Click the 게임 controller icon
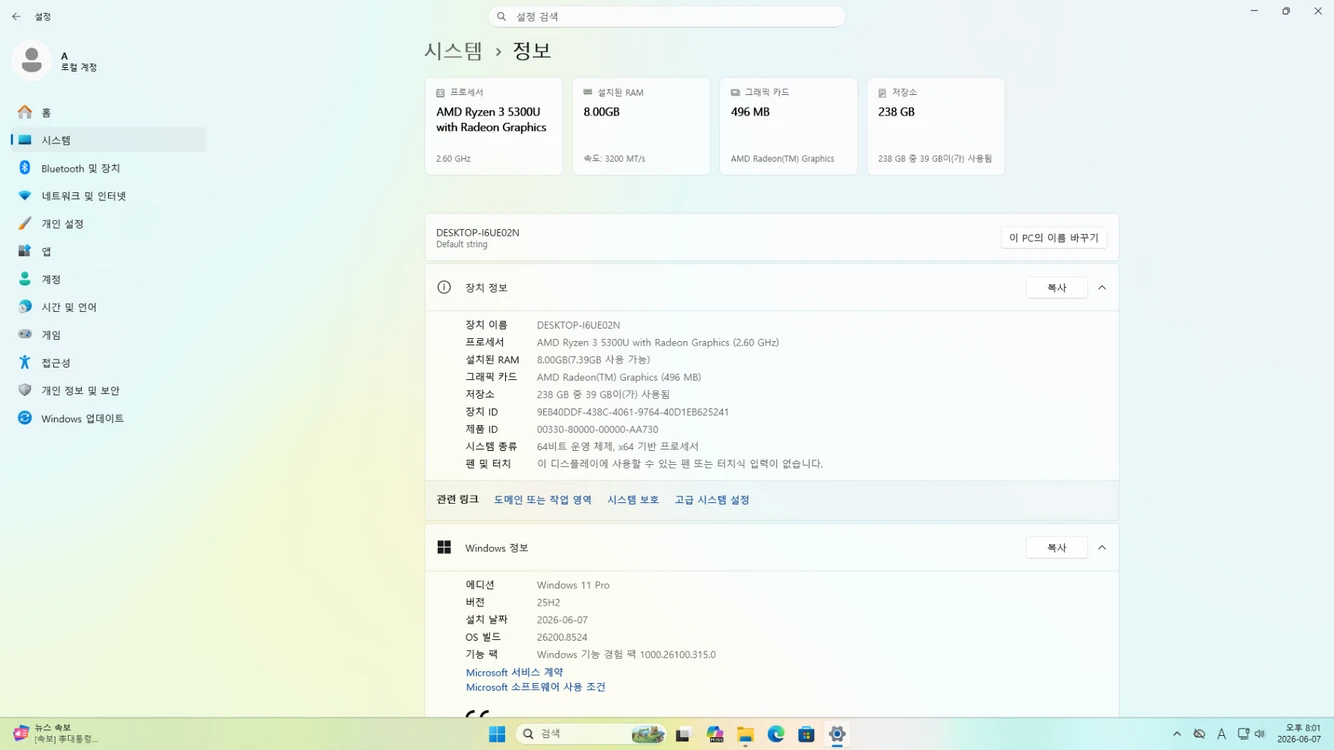 click(25, 335)
